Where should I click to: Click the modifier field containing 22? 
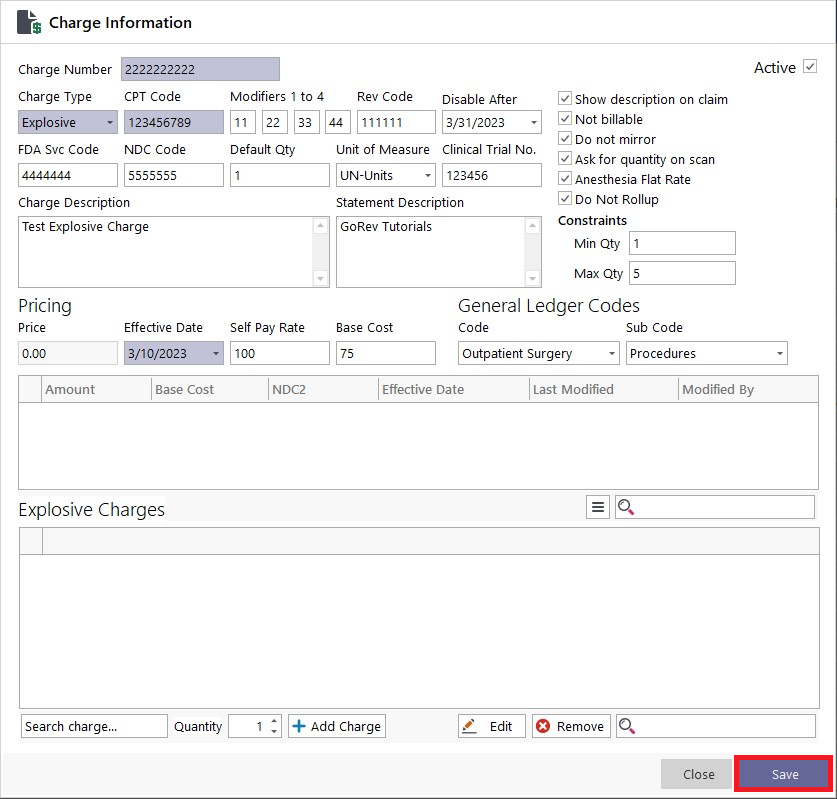click(275, 122)
